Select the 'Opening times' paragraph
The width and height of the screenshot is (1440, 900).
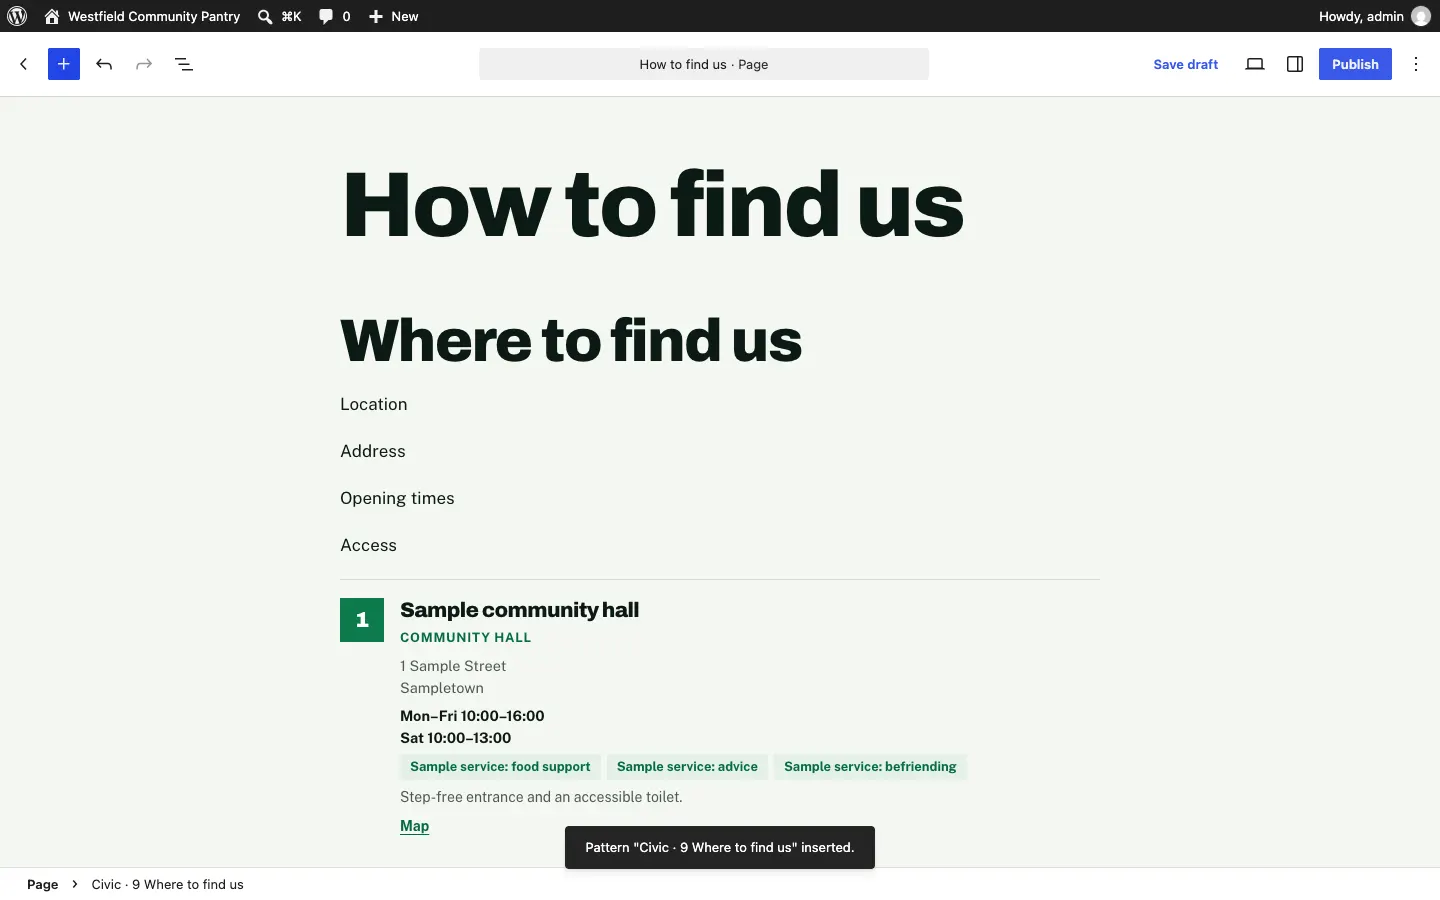click(x=397, y=498)
